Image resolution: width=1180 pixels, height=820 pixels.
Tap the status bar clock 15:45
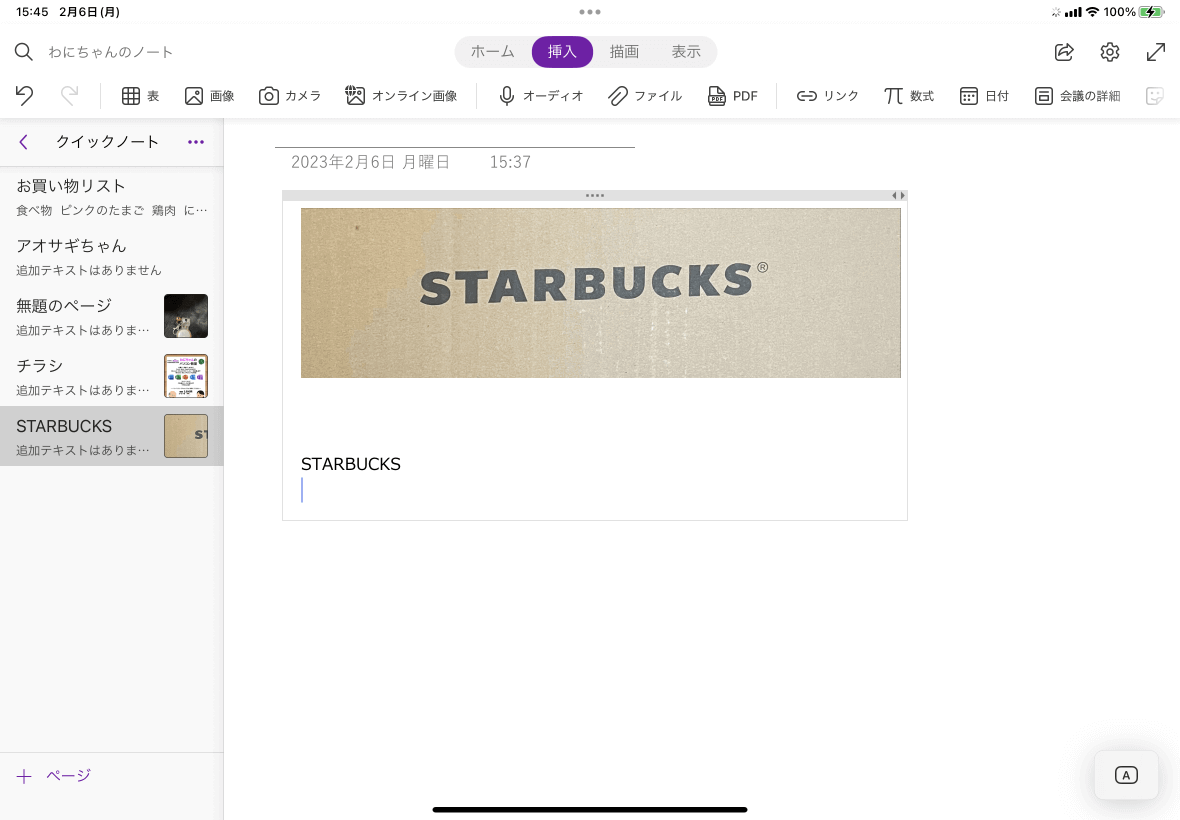32,12
